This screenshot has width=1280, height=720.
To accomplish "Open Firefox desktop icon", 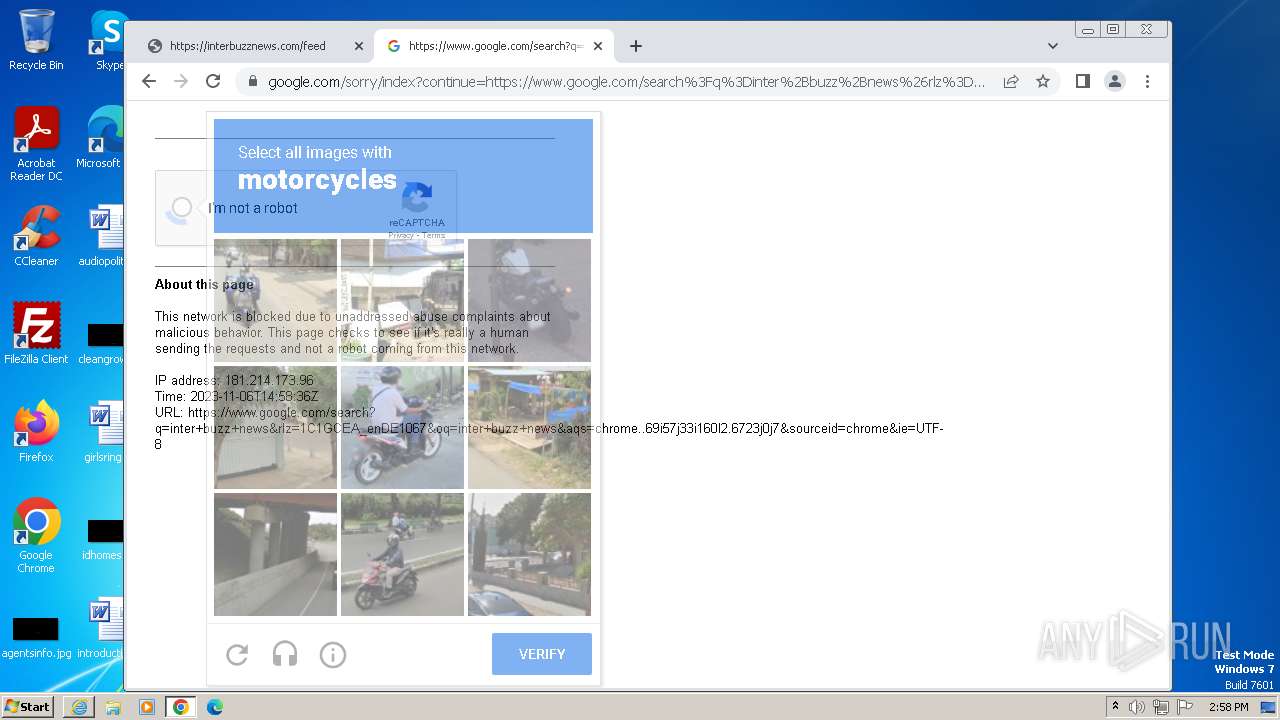I will click(36, 431).
